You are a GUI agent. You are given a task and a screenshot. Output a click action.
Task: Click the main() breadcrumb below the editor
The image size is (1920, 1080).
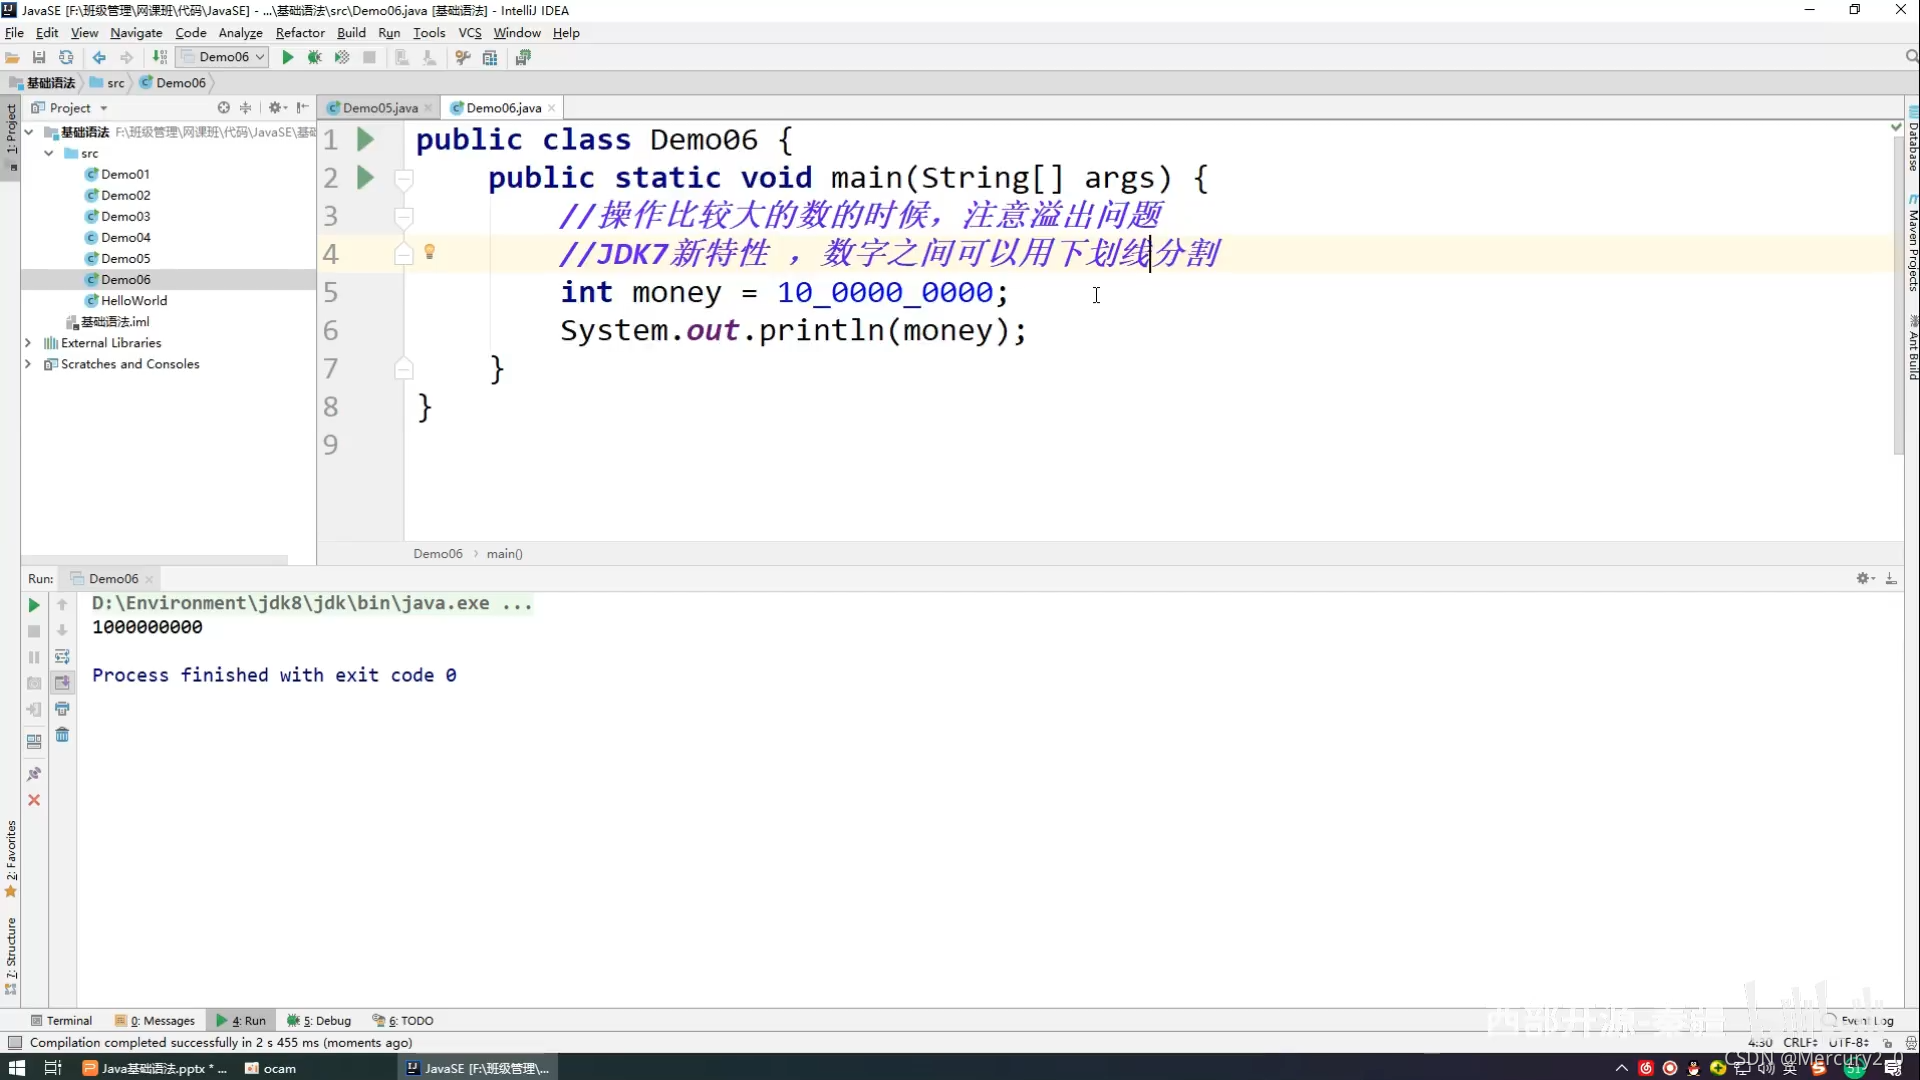(x=504, y=554)
